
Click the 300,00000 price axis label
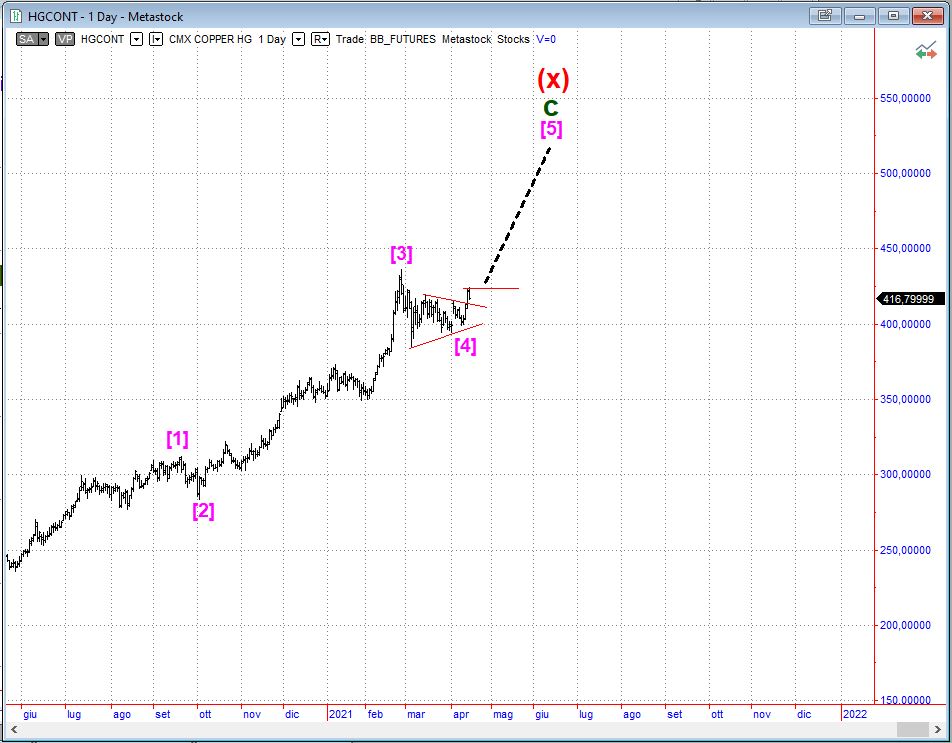click(x=905, y=474)
